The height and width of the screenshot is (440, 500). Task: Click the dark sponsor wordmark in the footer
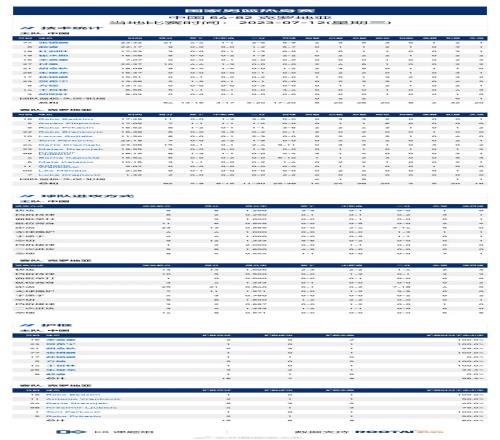point(385,432)
